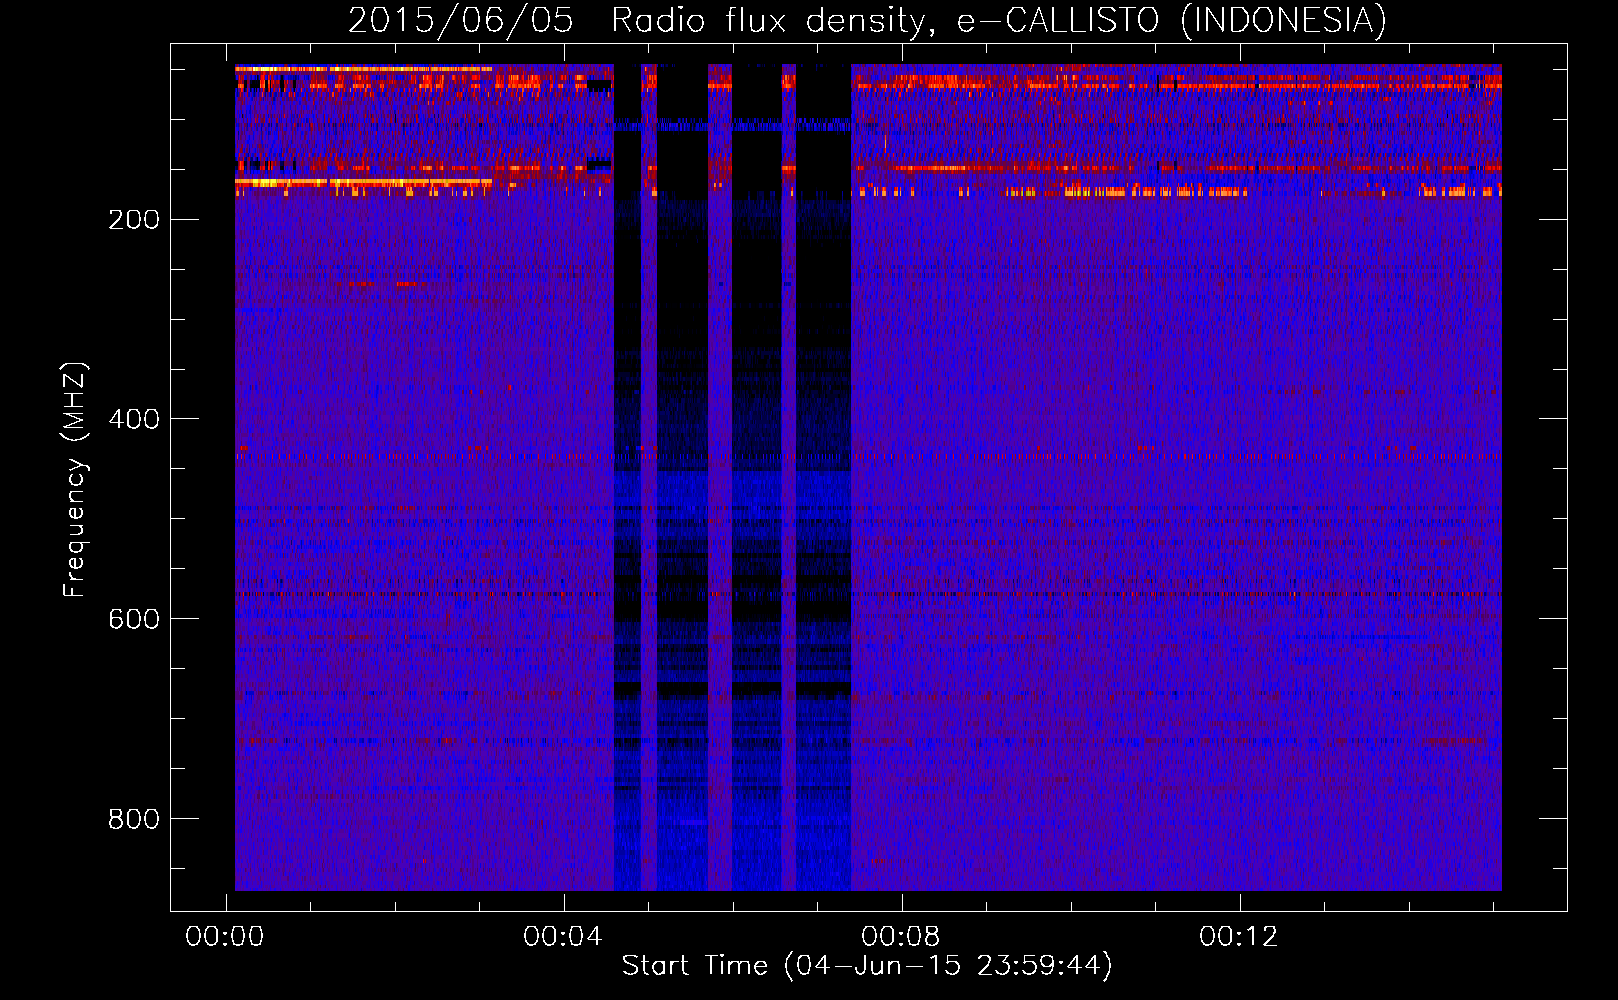Click the 00:08 time tick label
This screenshot has width=1618, height=1000.
pyautogui.click(x=901, y=937)
